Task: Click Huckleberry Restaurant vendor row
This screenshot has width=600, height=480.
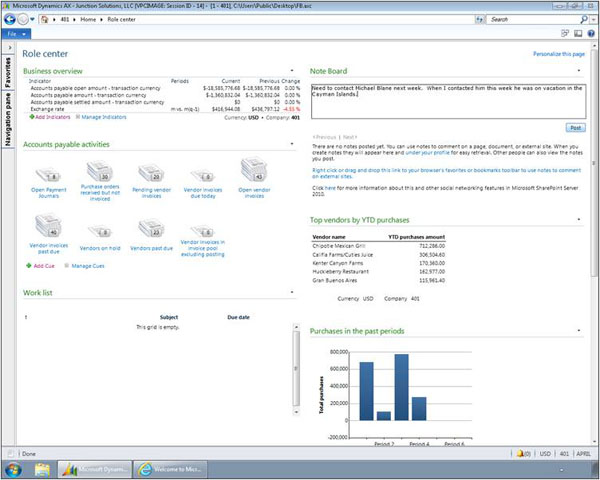Action: pyautogui.click(x=378, y=272)
